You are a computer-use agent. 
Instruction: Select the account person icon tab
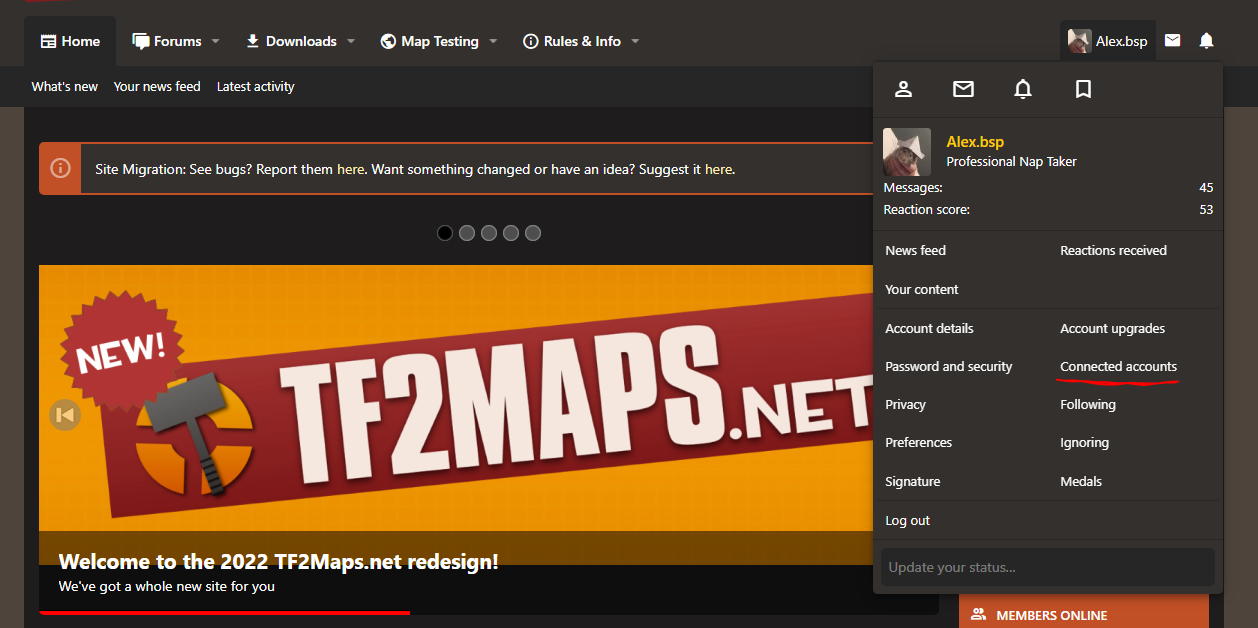(903, 89)
